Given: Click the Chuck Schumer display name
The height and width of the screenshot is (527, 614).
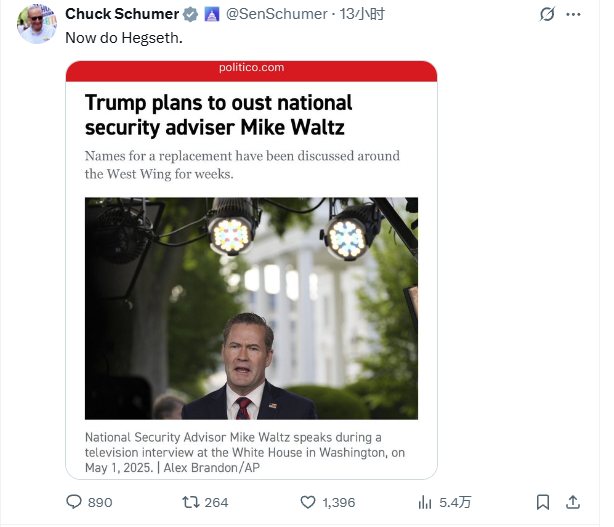Looking at the screenshot, I should click(x=122, y=14).
